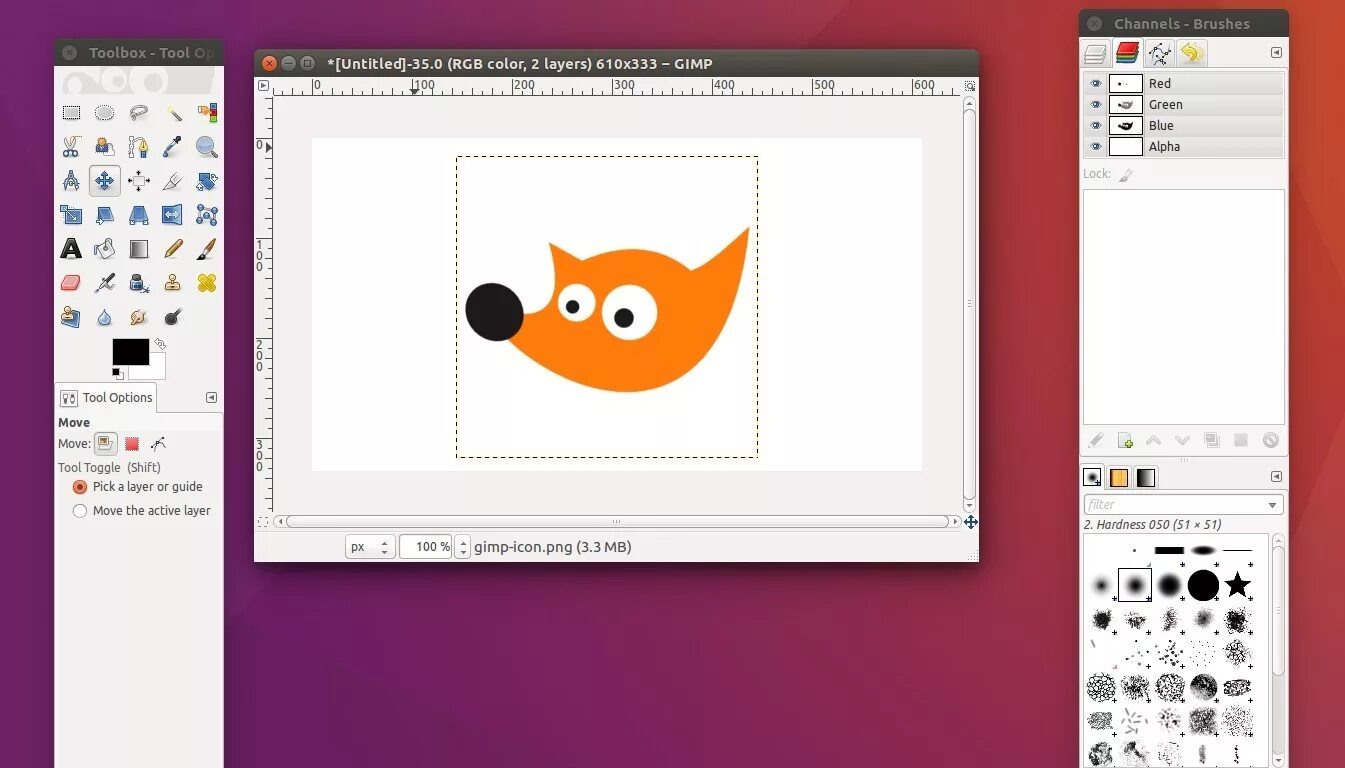Select the Ink tool
Screen dimensions: 1345x768
(x=138, y=283)
